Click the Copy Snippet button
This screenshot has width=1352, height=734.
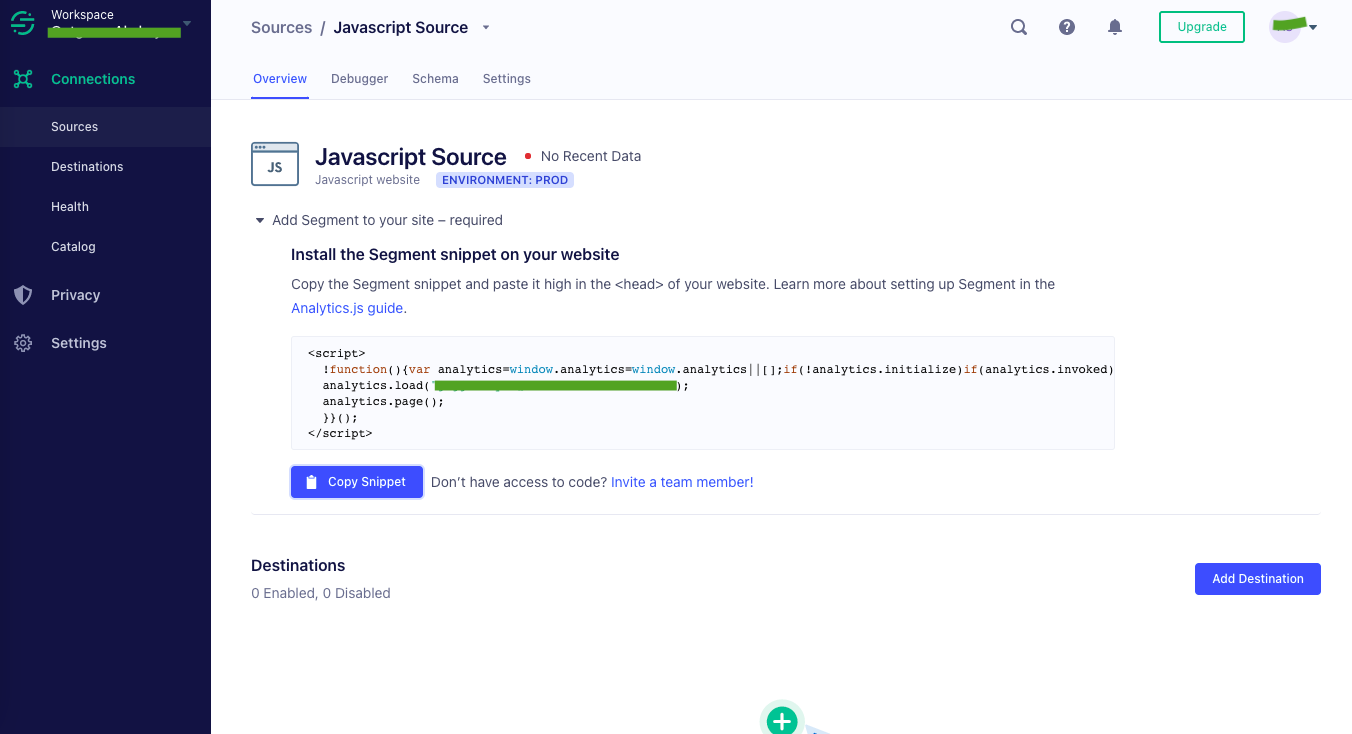pos(357,482)
